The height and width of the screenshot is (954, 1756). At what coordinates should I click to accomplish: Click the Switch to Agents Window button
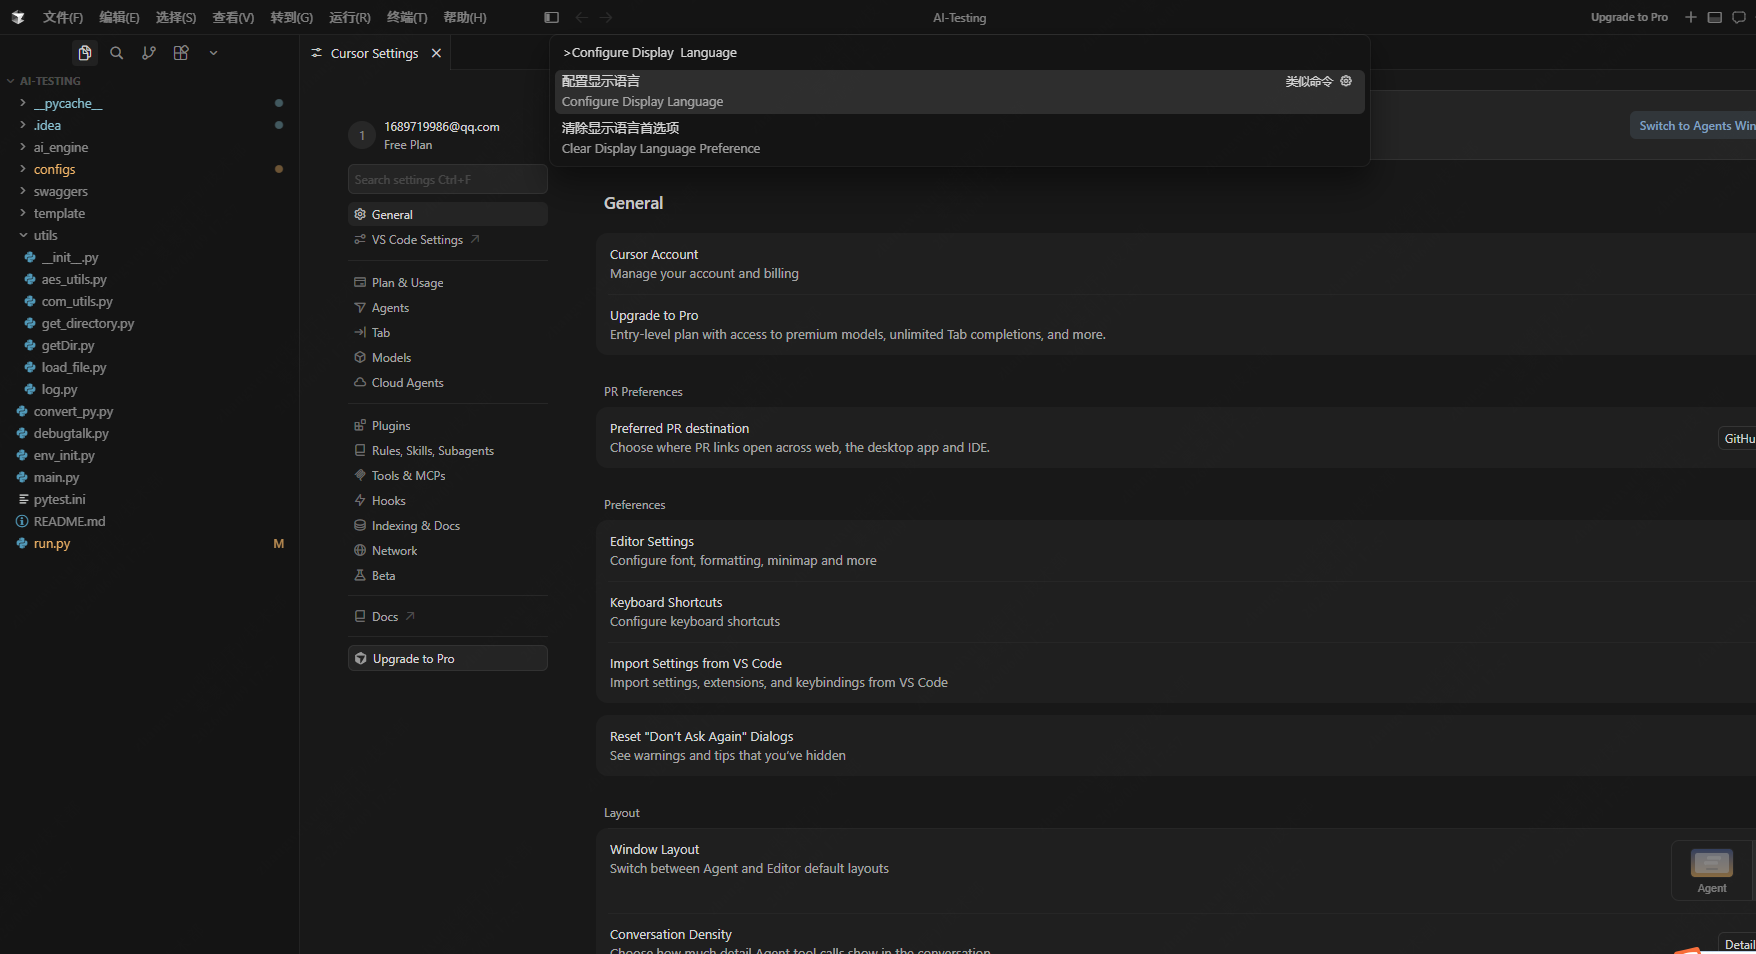pos(1693,125)
